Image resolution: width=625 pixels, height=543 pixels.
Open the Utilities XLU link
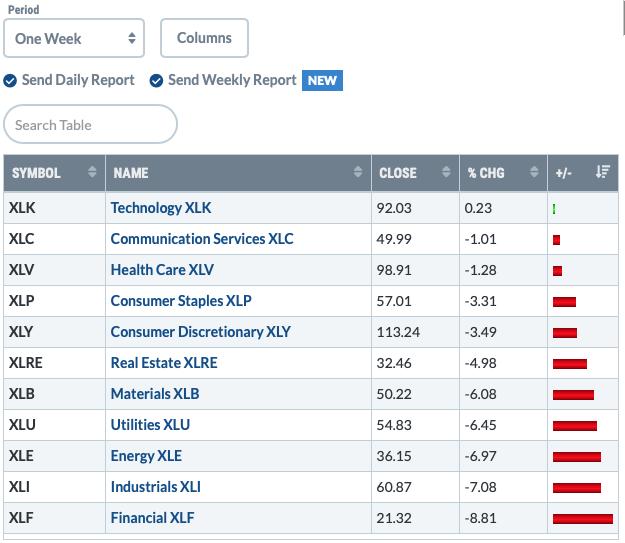point(150,425)
